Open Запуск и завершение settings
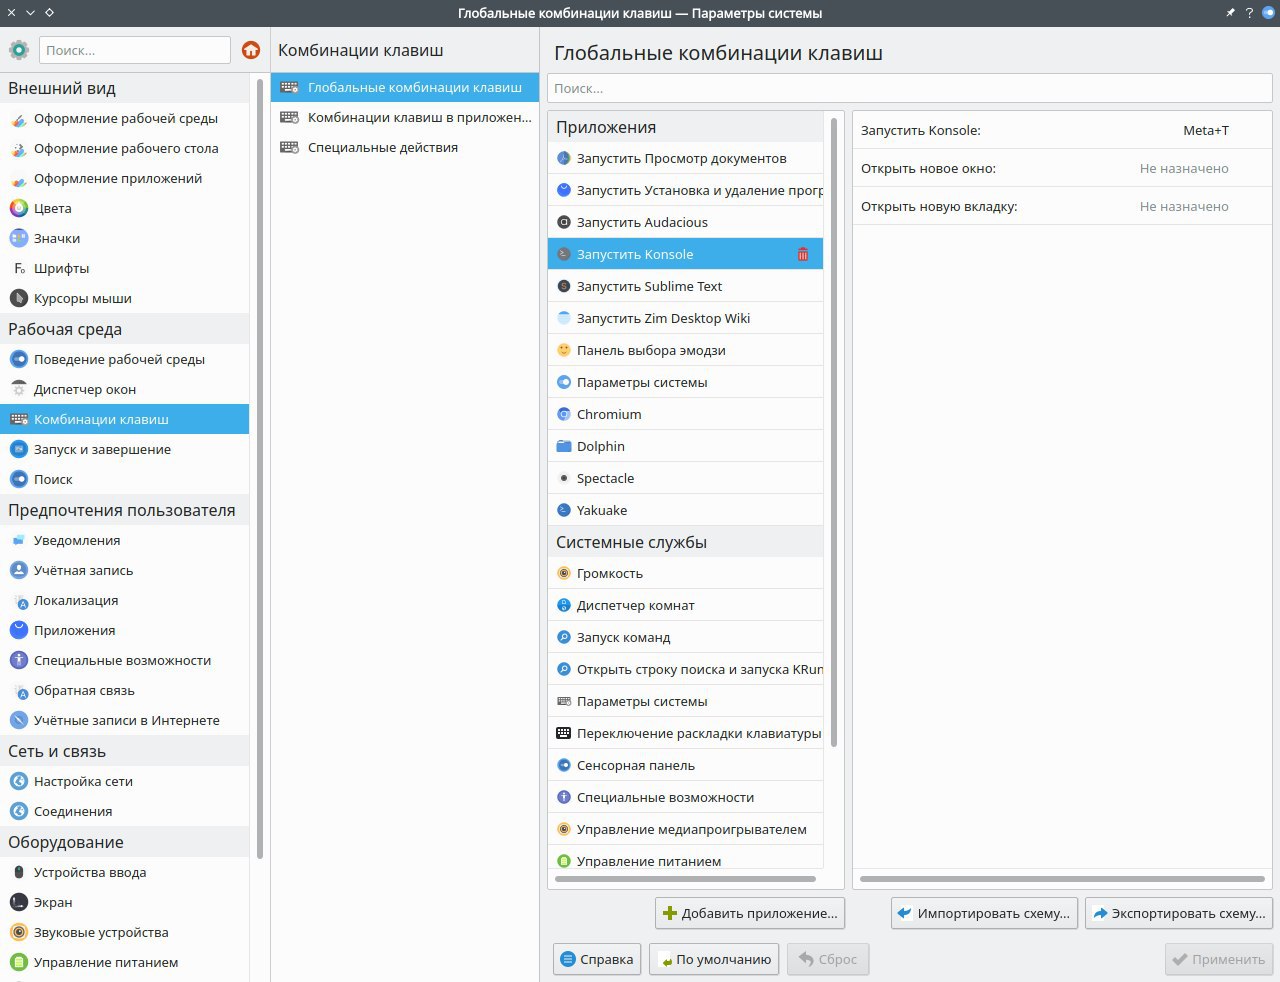 tap(125, 449)
